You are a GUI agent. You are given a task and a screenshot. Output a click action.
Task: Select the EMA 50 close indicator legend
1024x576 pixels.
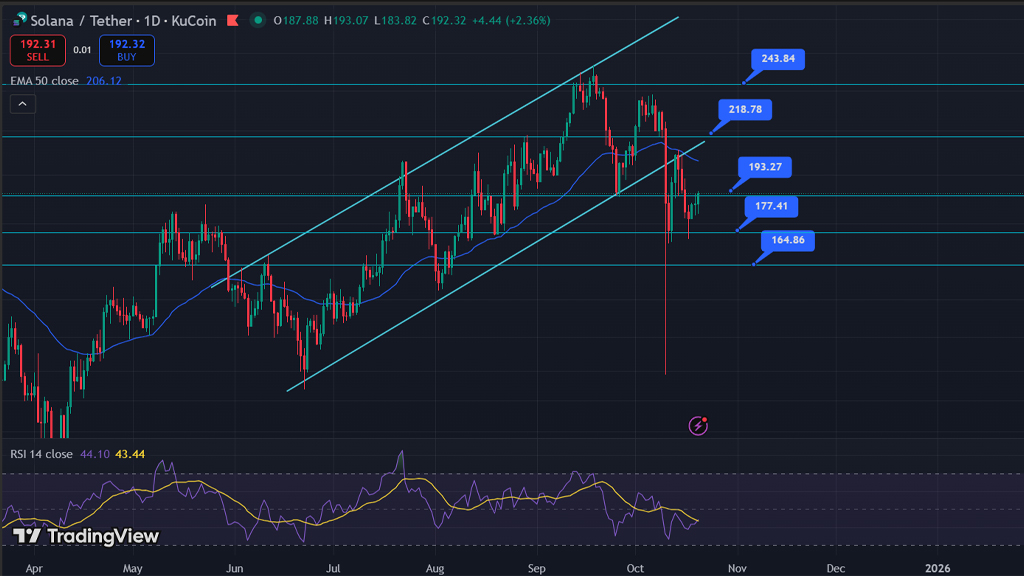pyautogui.click(x=45, y=81)
